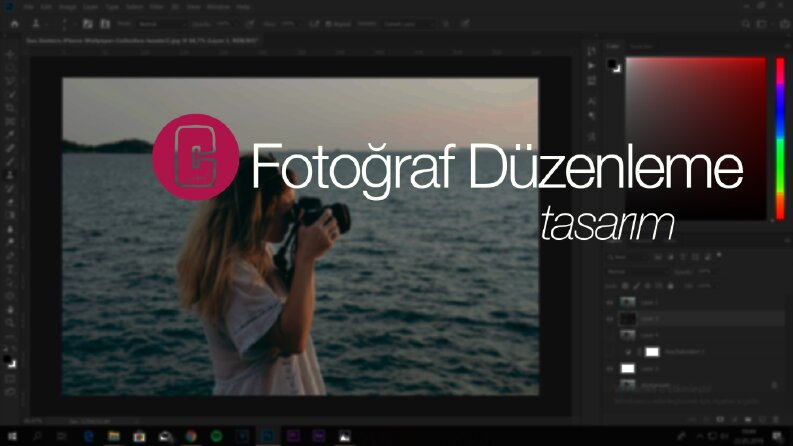Viewport: 793px width, 446px height.
Task: Toggle Quick Mask mode icon
Action: click(x=10, y=379)
